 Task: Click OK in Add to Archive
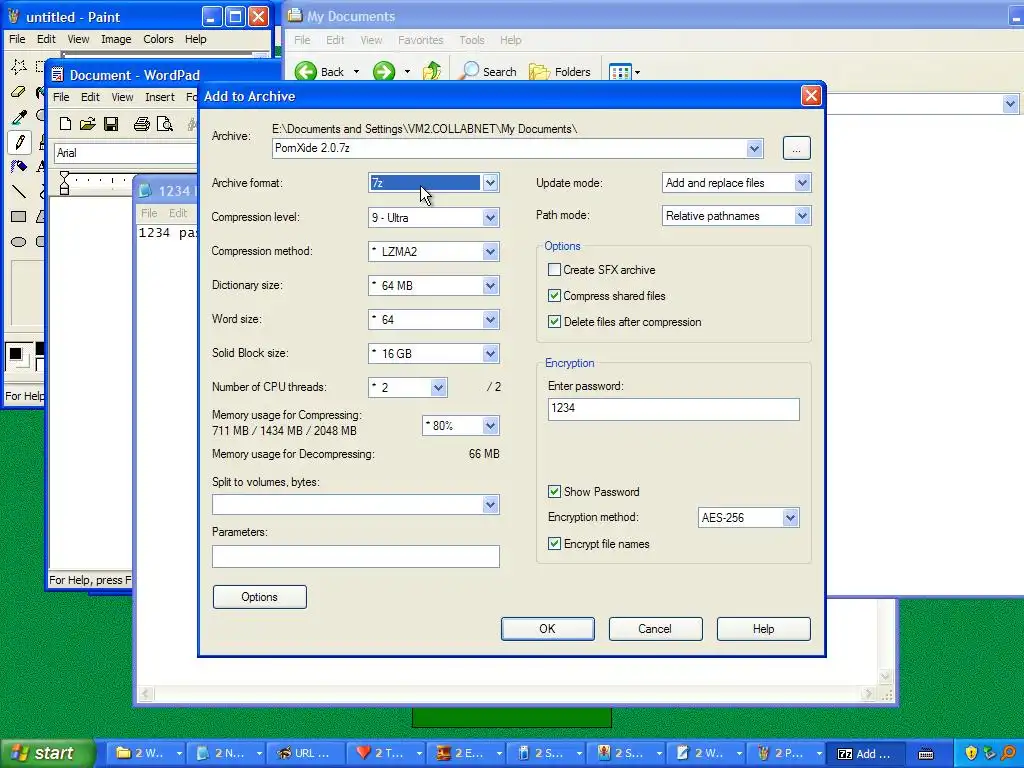click(x=547, y=629)
